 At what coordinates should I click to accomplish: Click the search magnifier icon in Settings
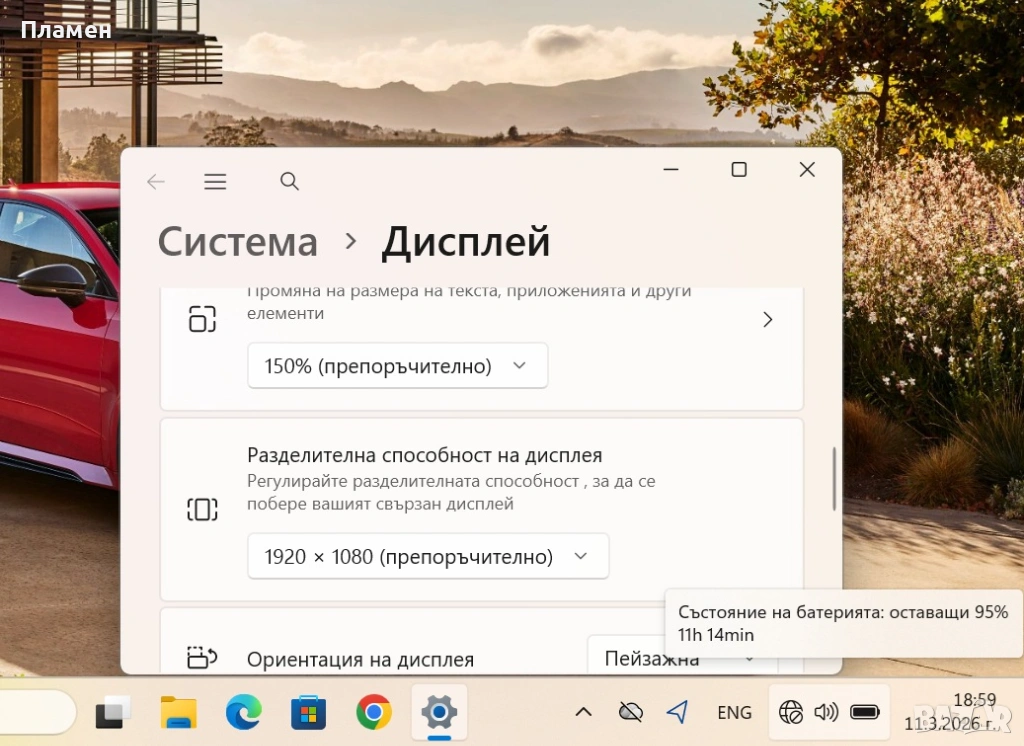coord(289,181)
